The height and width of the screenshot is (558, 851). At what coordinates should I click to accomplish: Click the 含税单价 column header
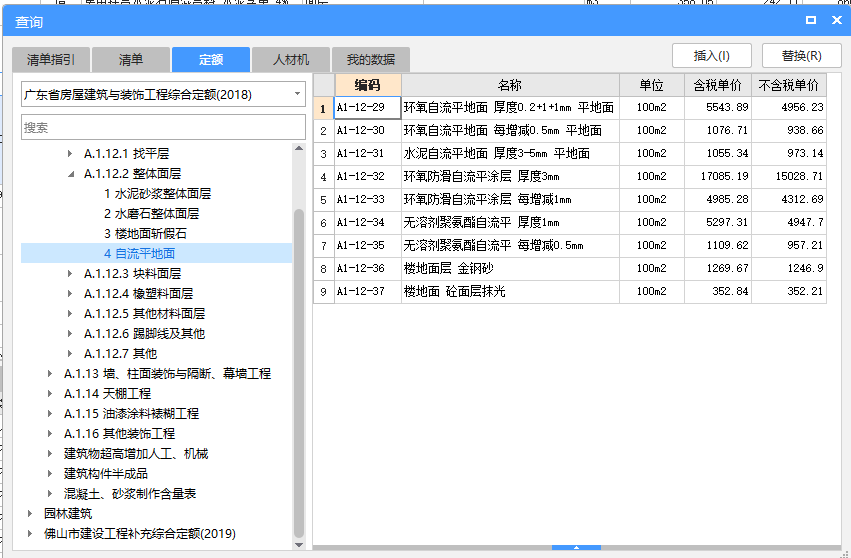pos(718,85)
